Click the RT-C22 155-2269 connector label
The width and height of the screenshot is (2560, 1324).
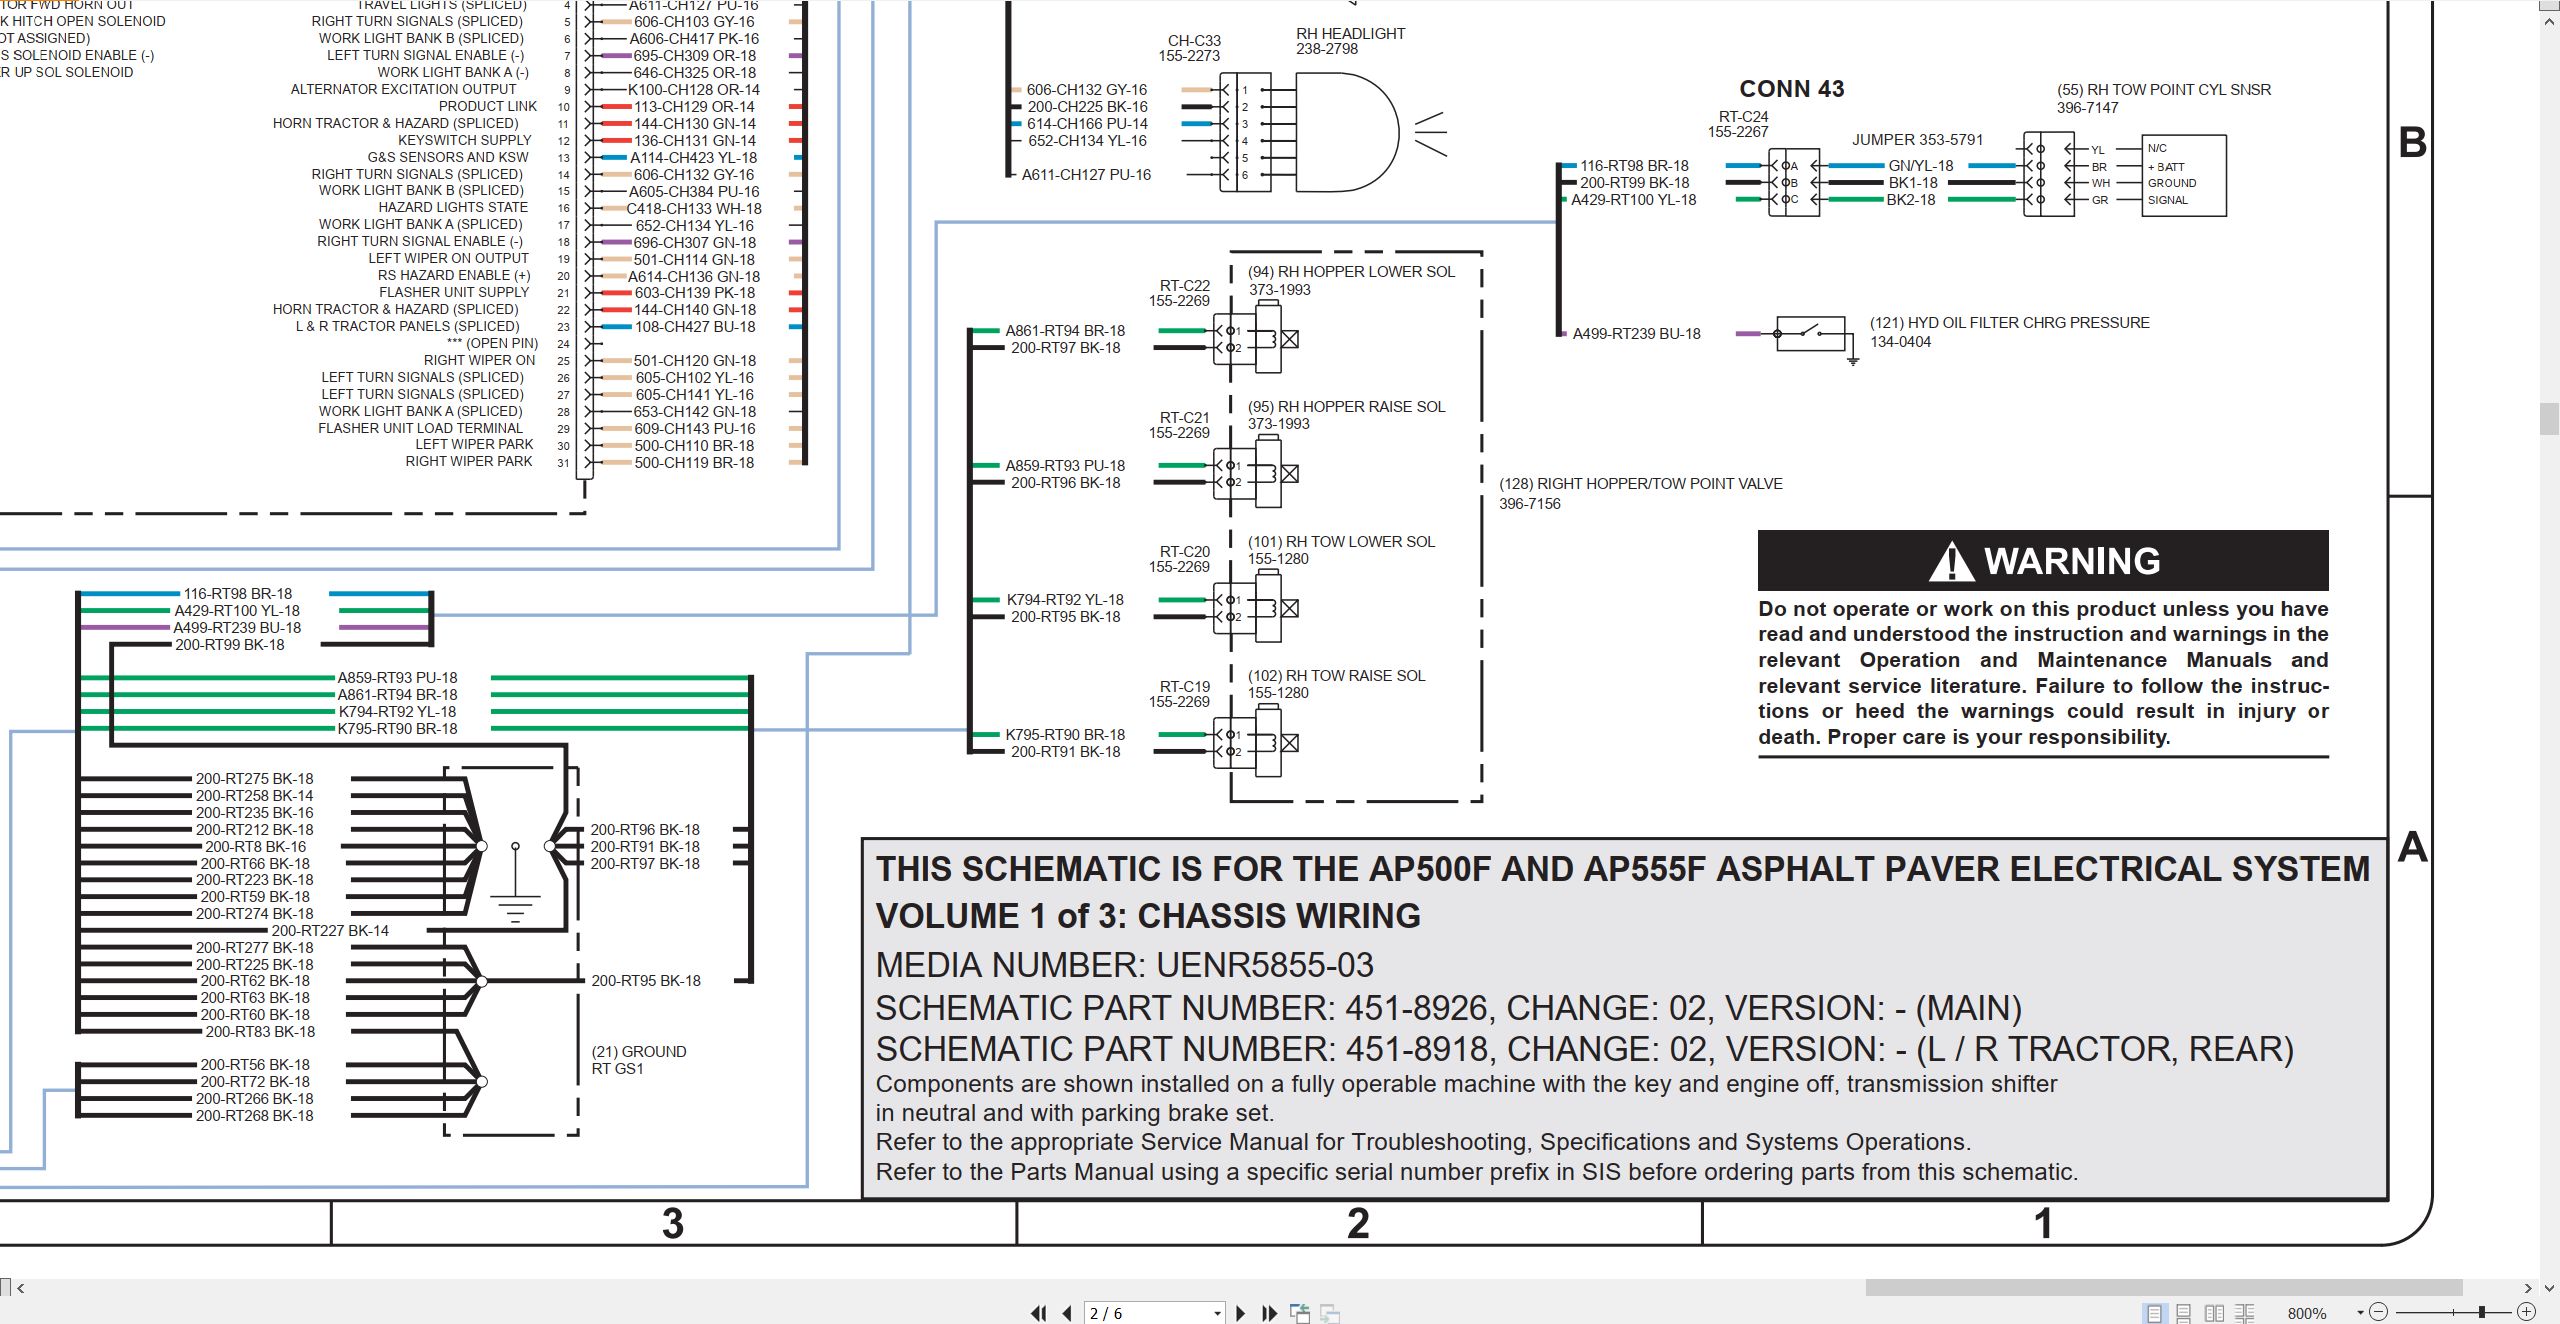coord(1180,293)
